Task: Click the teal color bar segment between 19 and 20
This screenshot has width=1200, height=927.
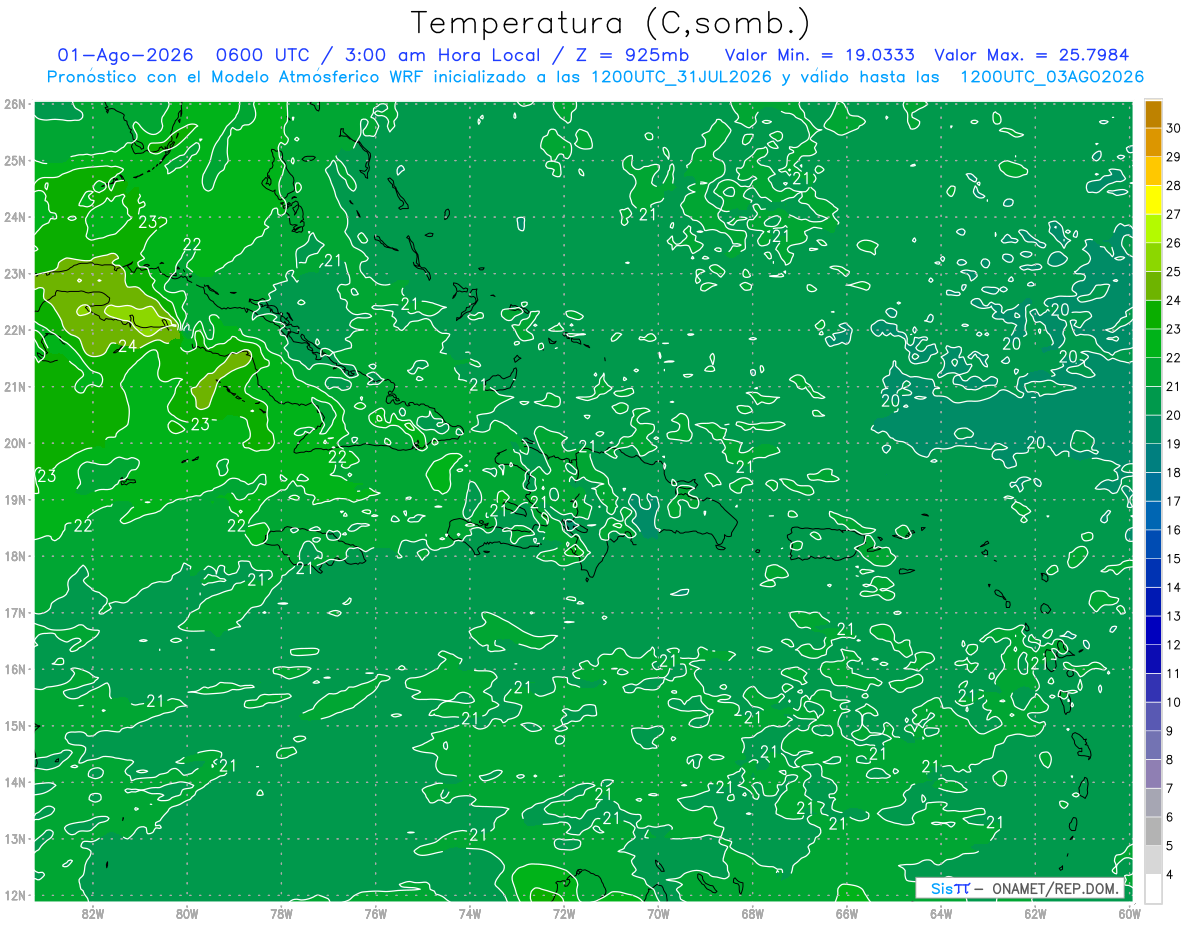Action: tap(1153, 430)
